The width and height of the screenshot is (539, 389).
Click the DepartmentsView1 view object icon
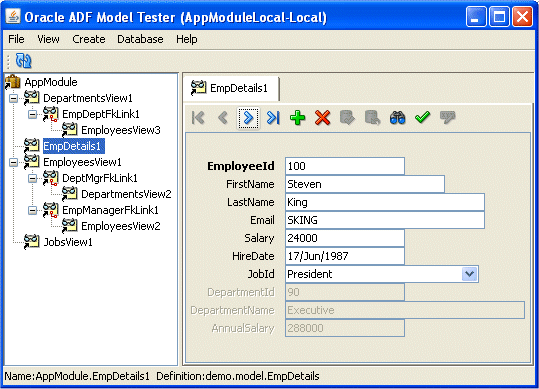click(31, 98)
